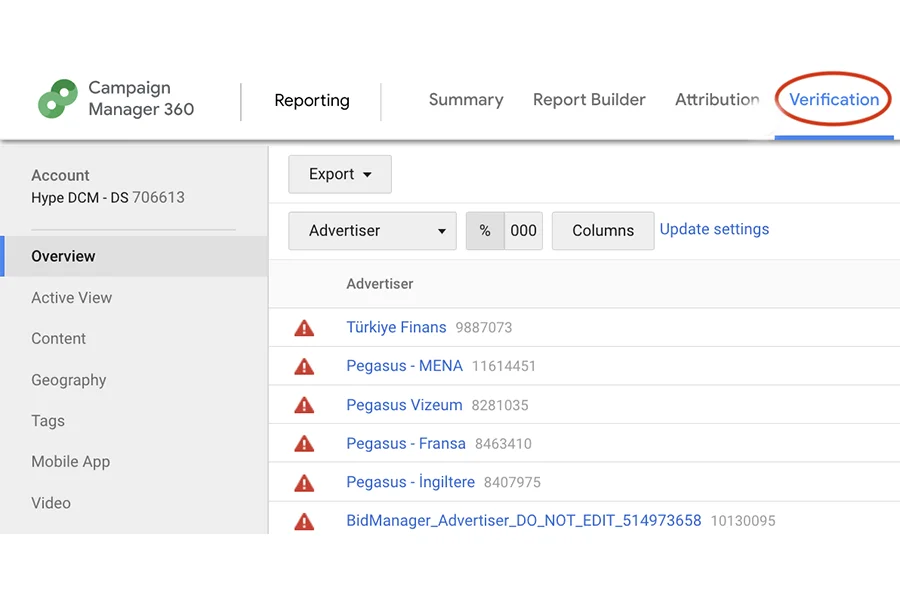Screen dimensions: 900x600
Task: Click the Advertiser column header
Action: coord(379,284)
